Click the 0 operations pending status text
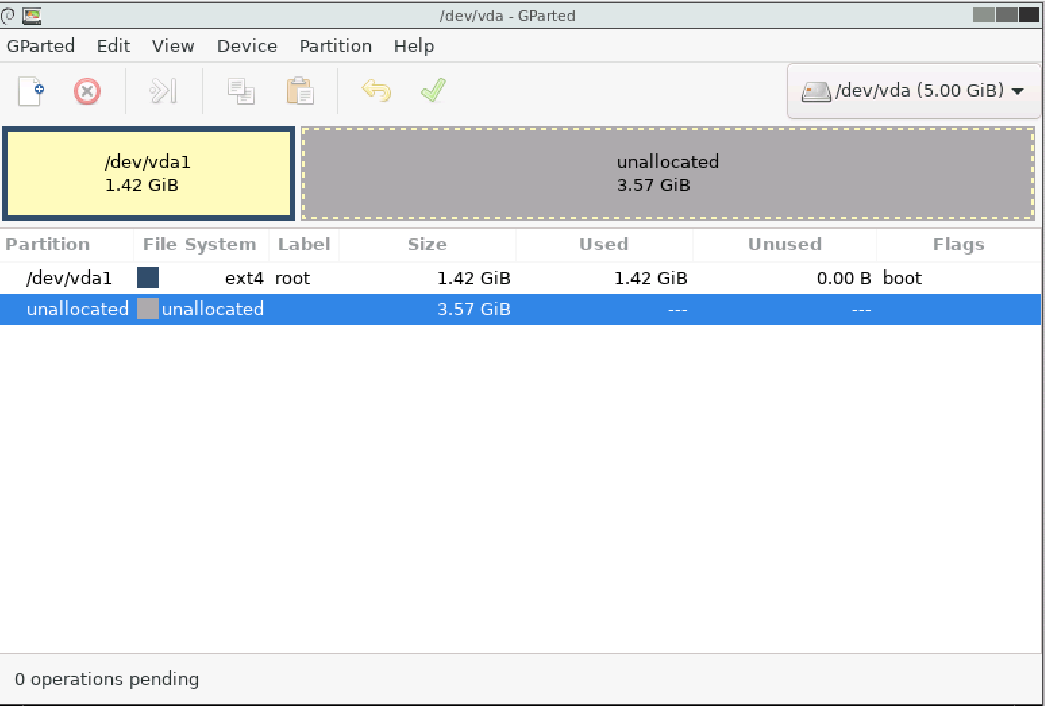The image size is (1045, 706). (107, 679)
